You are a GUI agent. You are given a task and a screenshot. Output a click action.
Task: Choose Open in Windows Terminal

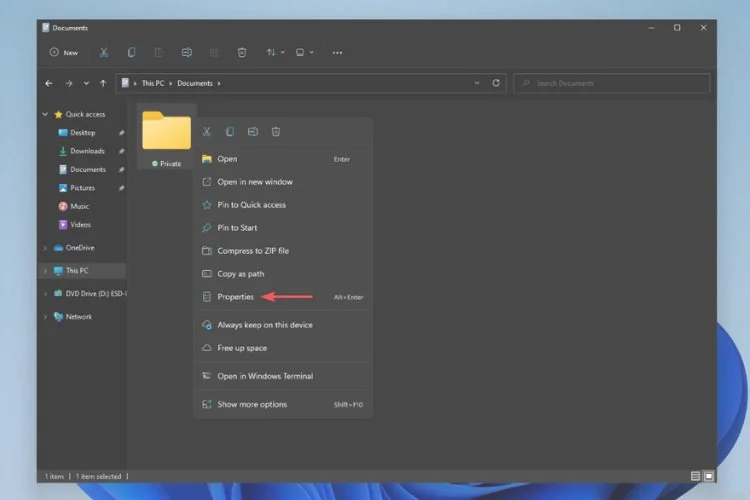coord(283,376)
